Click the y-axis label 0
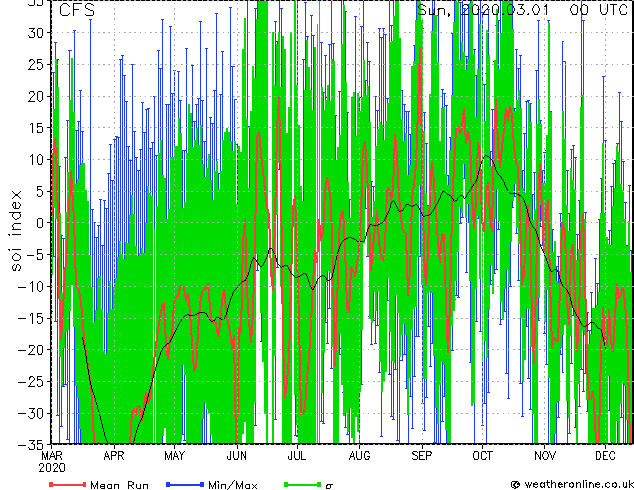634x490 pixels. click(x=40, y=223)
